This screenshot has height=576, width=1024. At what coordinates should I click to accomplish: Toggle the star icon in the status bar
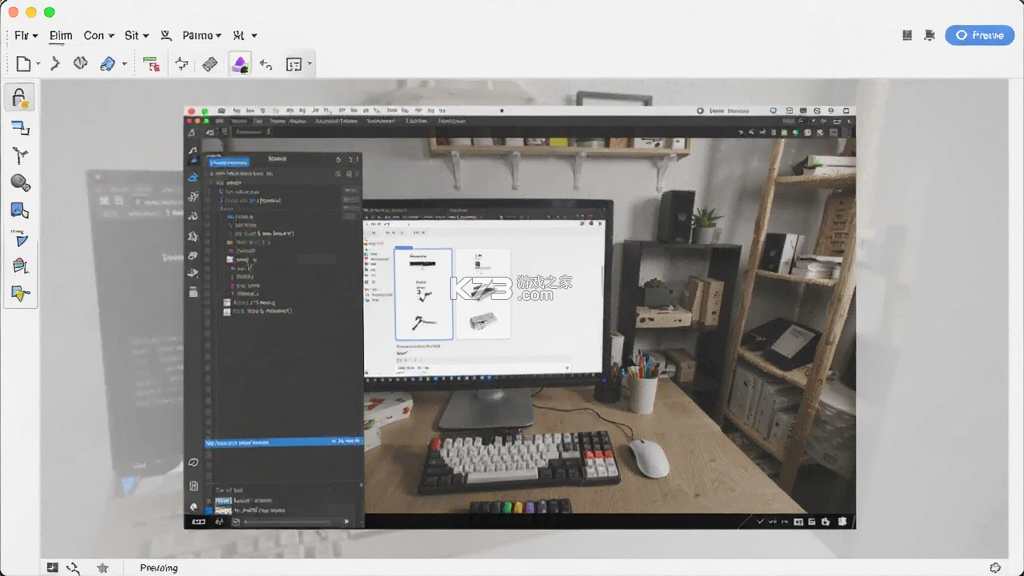pyautogui.click(x=103, y=568)
